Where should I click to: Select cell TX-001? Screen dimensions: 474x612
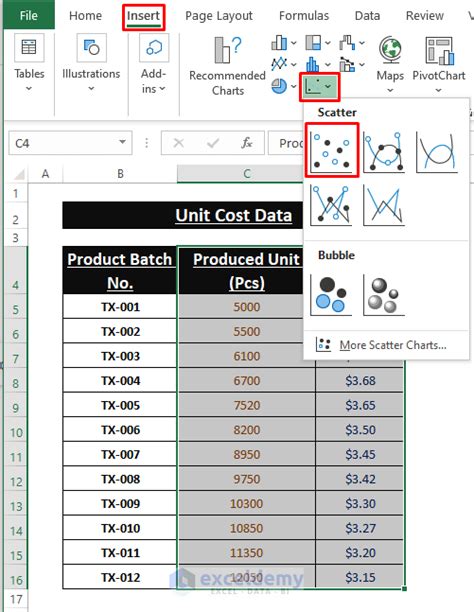coord(120,307)
